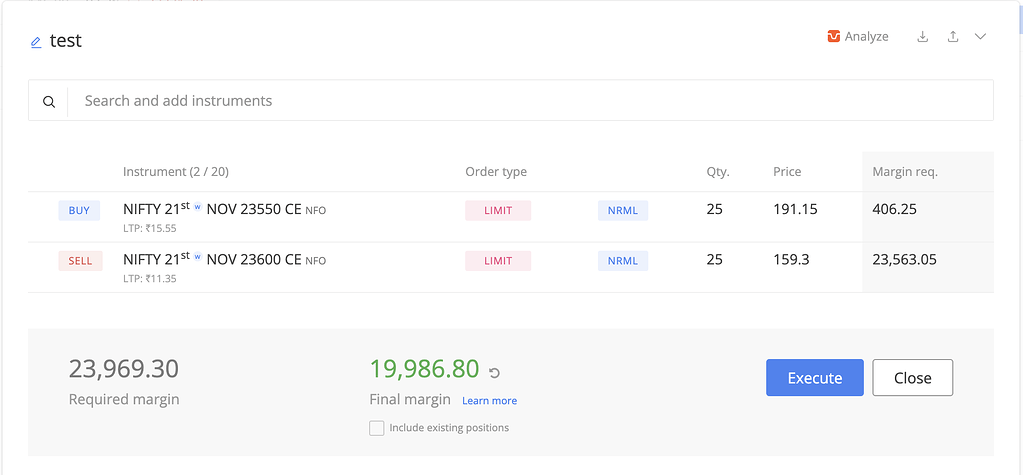
Task: Click the weekly 'w' badge on 23600 CE
Action: point(198,257)
